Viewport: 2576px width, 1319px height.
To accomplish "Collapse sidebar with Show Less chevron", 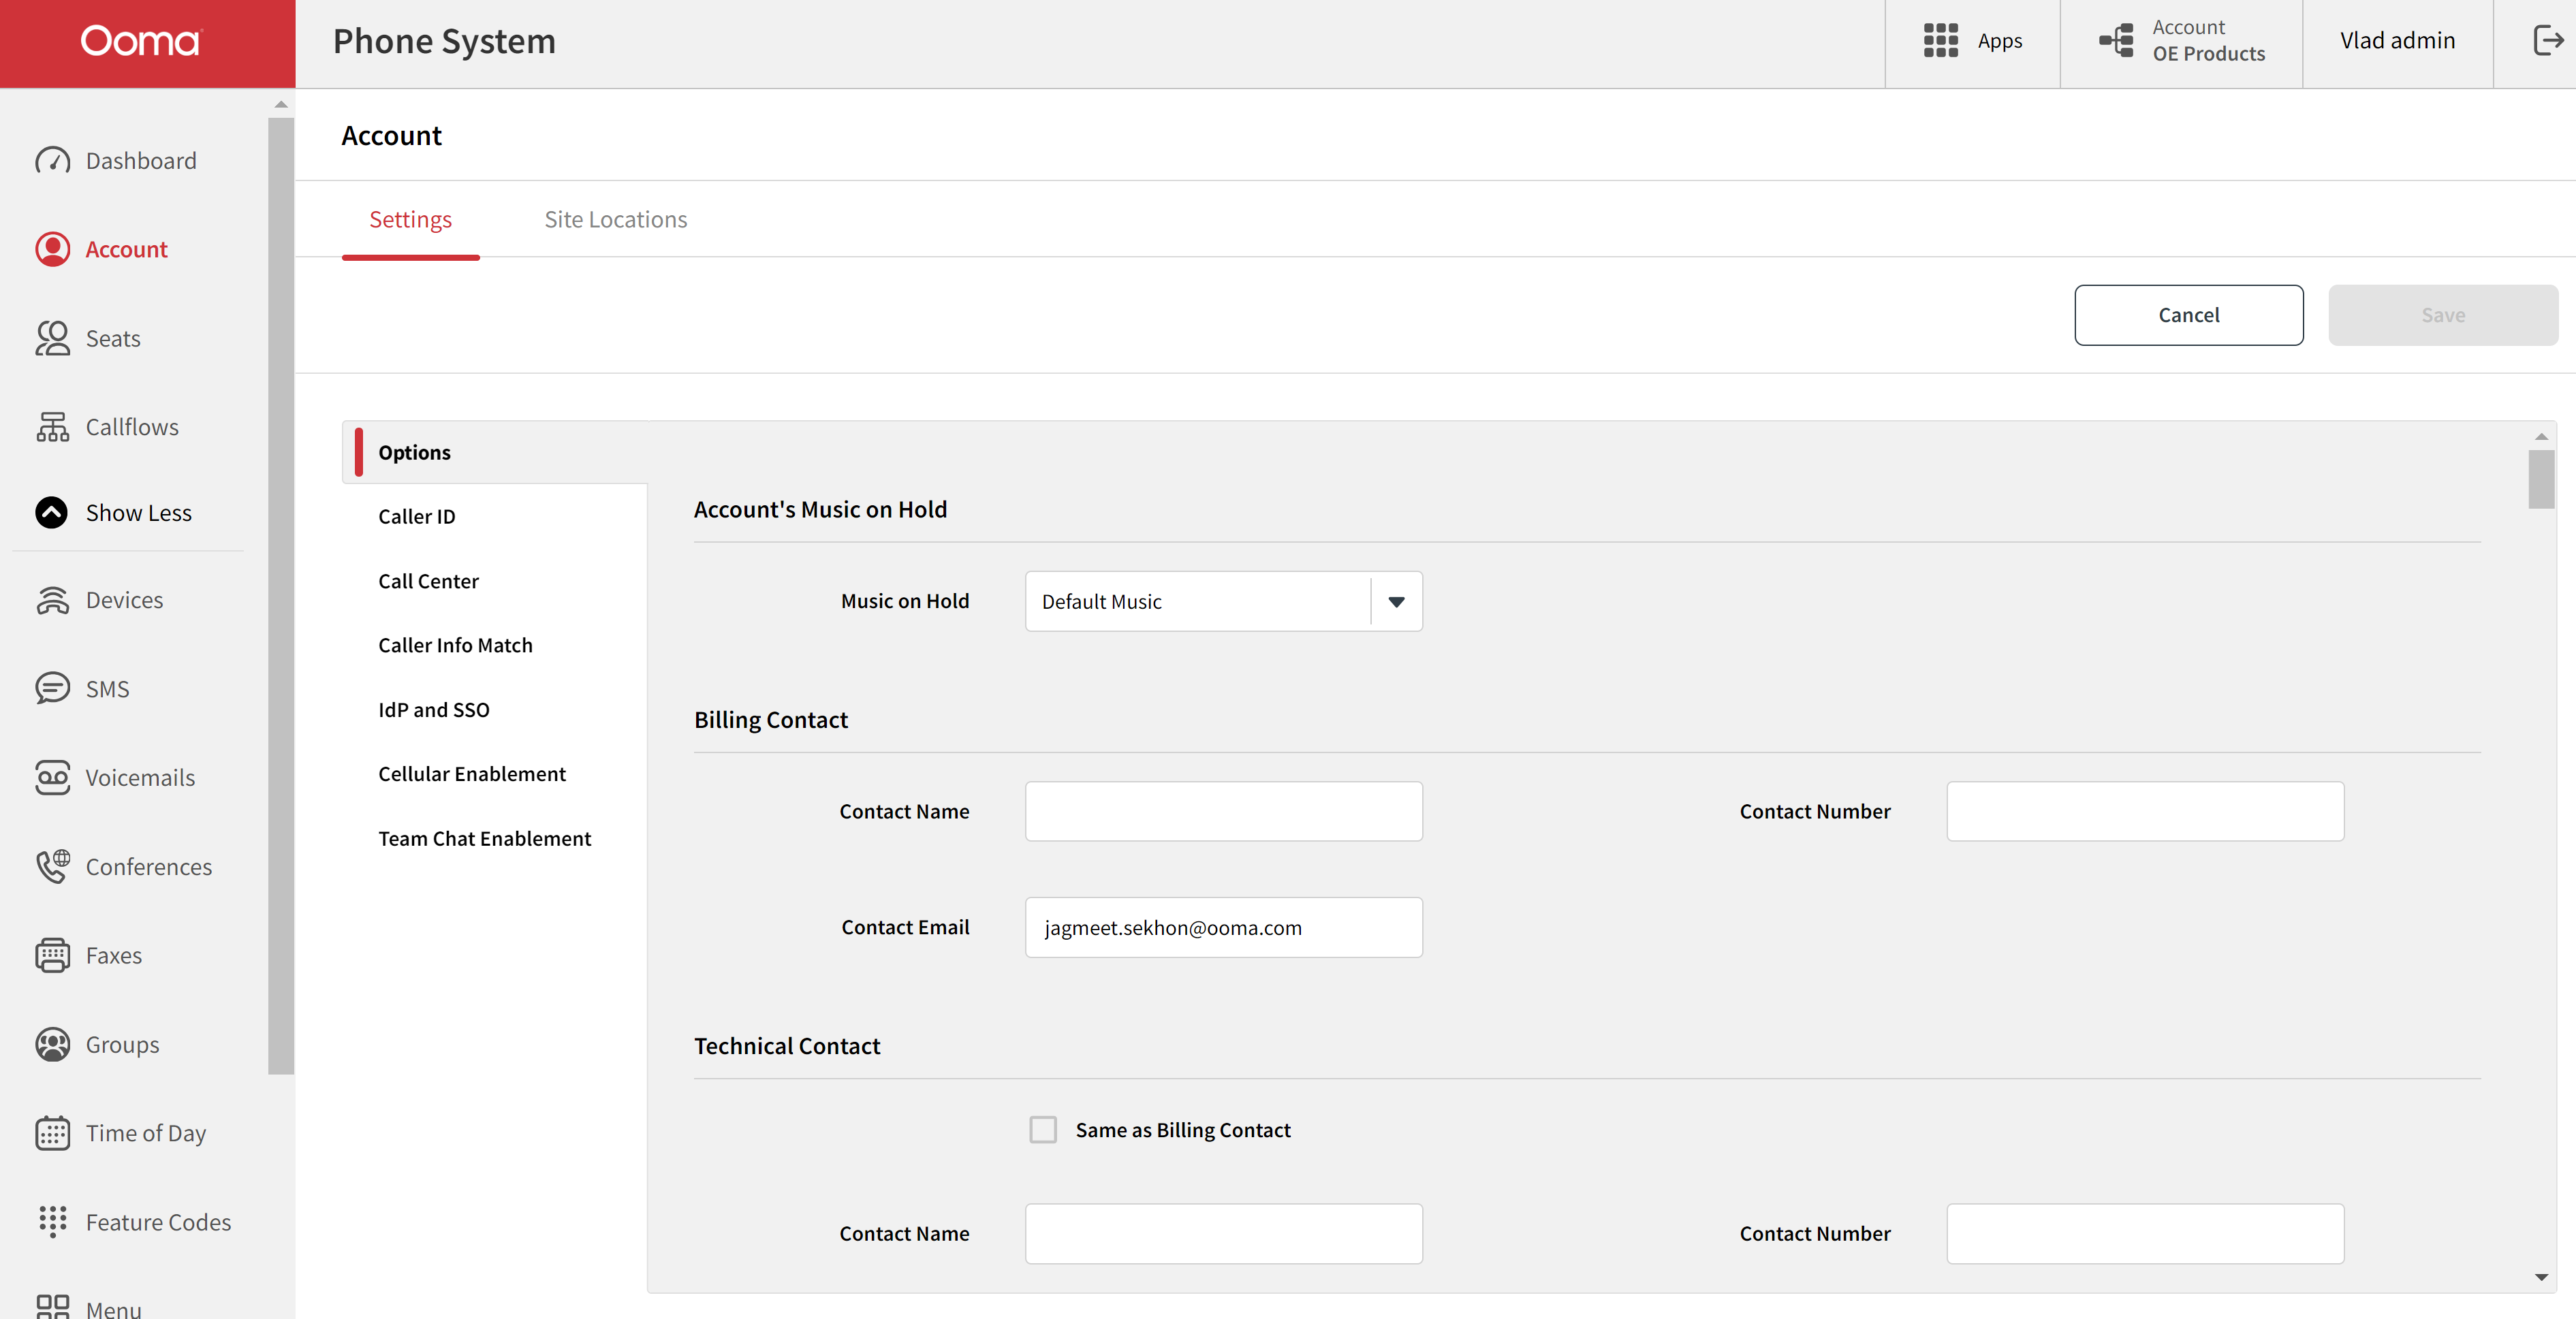I will point(52,513).
